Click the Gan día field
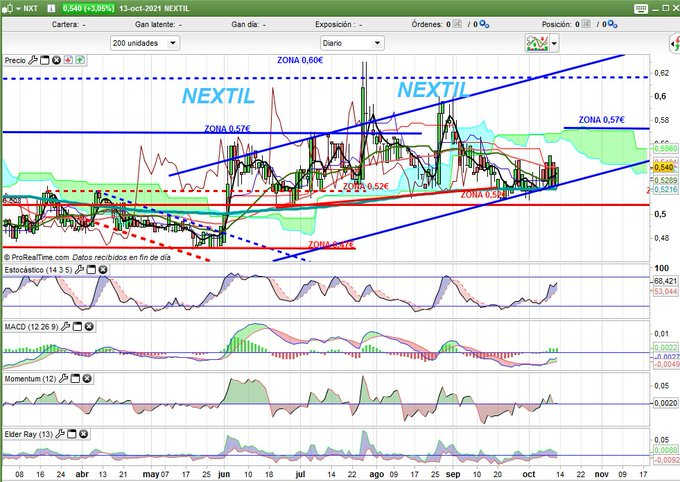Viewport: 680px width, 482px height. coord(248,25)
